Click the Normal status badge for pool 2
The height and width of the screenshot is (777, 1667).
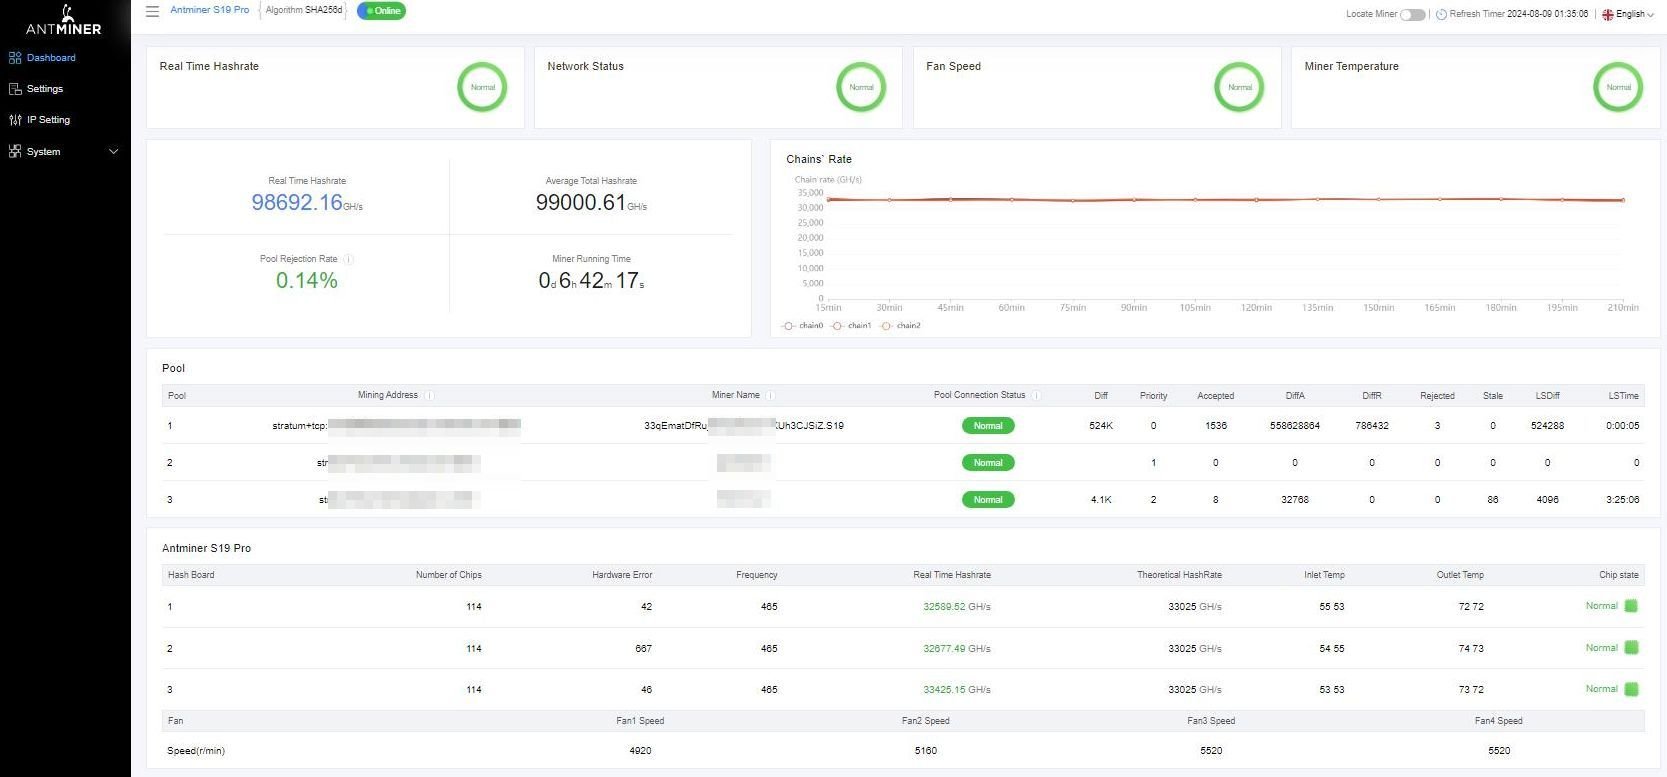[988, 463]
